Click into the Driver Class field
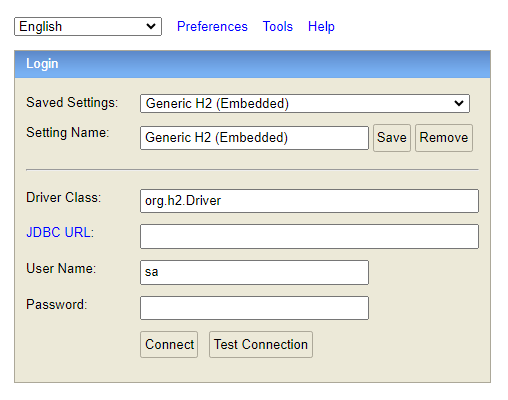Screen dimensions: 508x400 [309, 201]
